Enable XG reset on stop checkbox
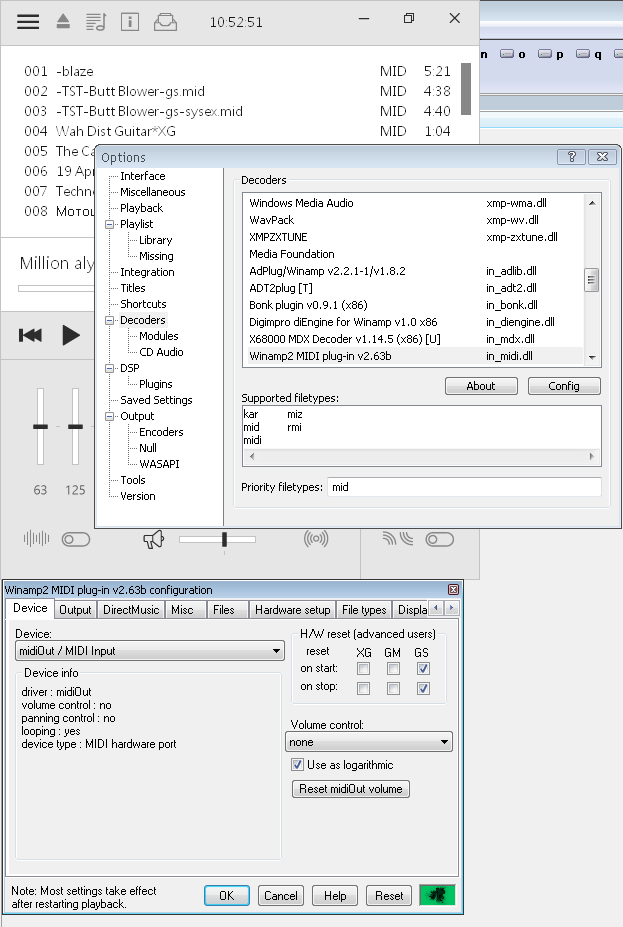The width and height of the screenshot is (623, 927). point(365,688)
